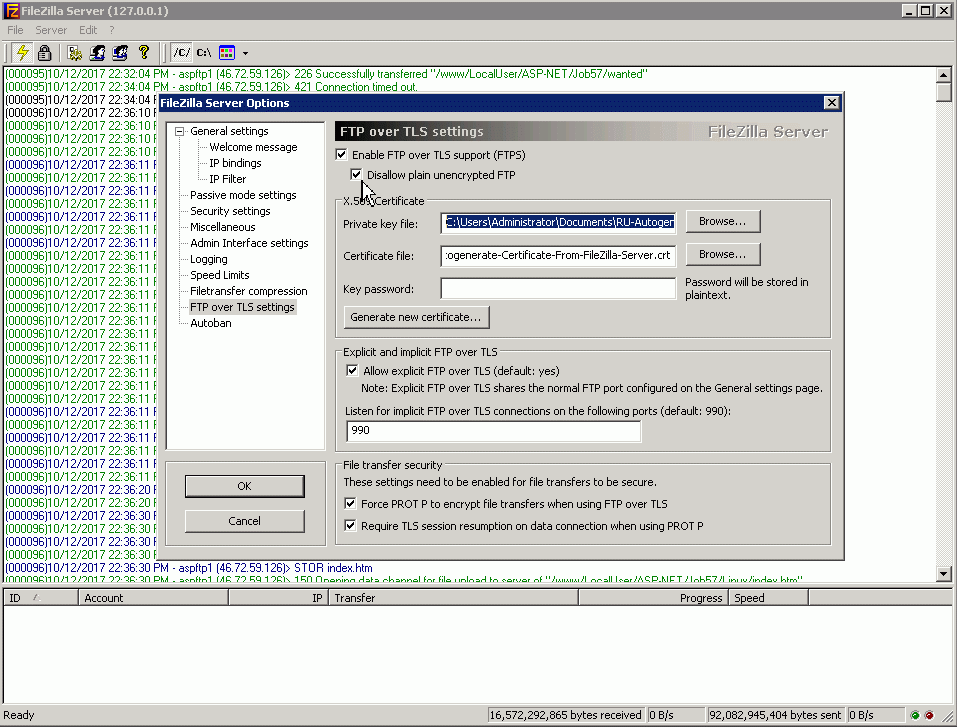Open dropdown arrow beside the sort icon
The width and height of the screenshot is (957, 727).
tap(245, 53)
